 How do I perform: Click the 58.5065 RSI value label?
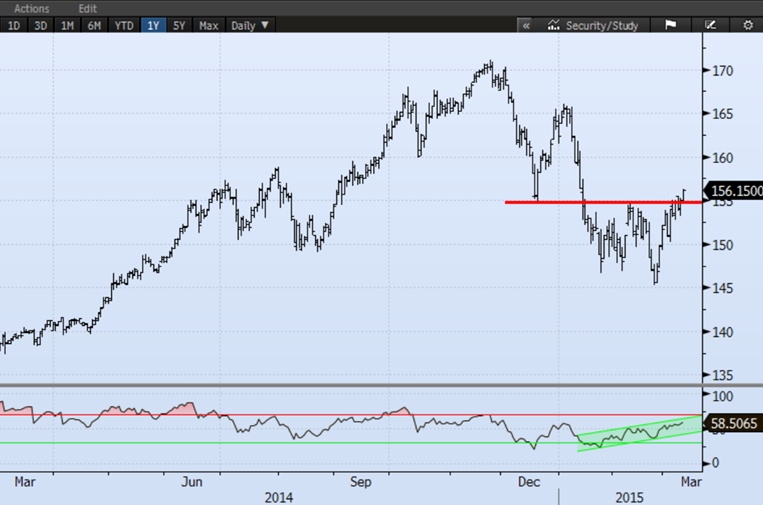click(x=734, y=424)
